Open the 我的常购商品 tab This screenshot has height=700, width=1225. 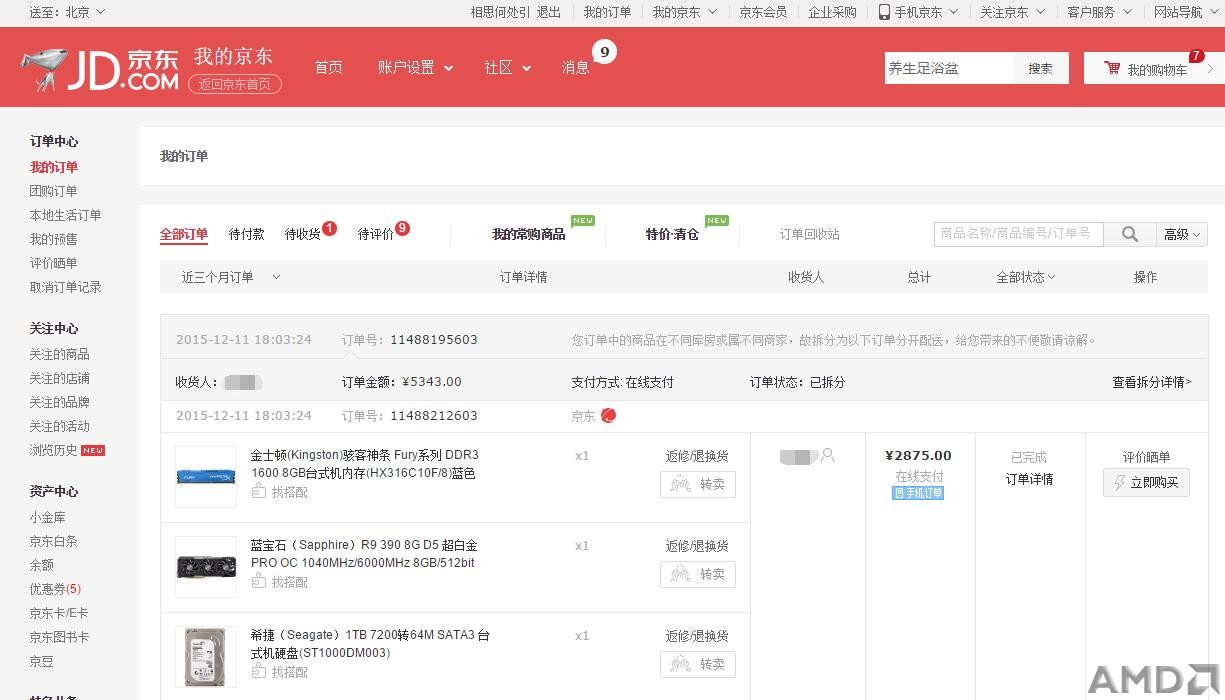(529, 234)
